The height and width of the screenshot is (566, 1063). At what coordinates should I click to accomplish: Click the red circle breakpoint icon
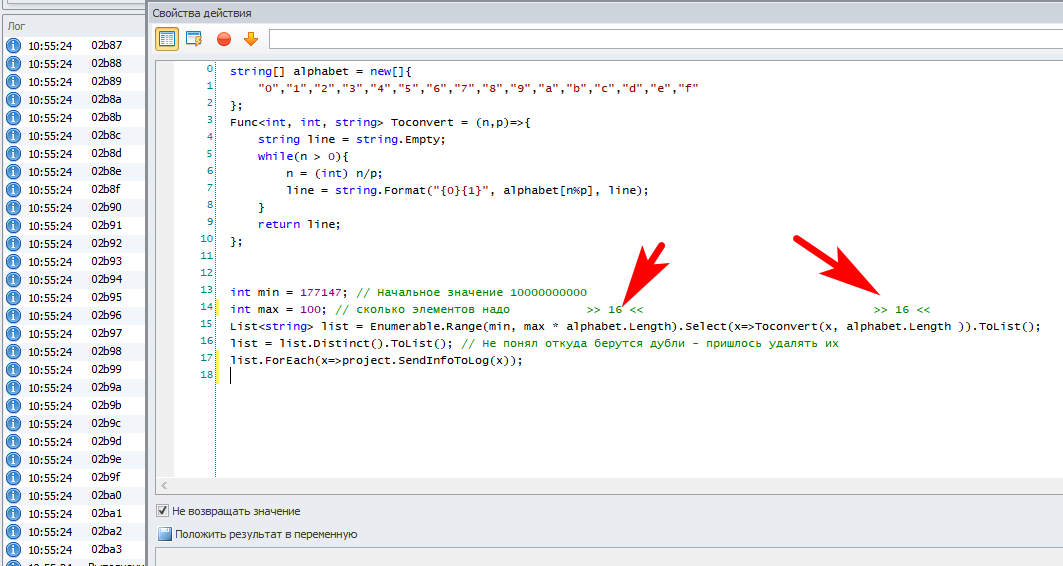pyautogui.click(x=224, y=39)
